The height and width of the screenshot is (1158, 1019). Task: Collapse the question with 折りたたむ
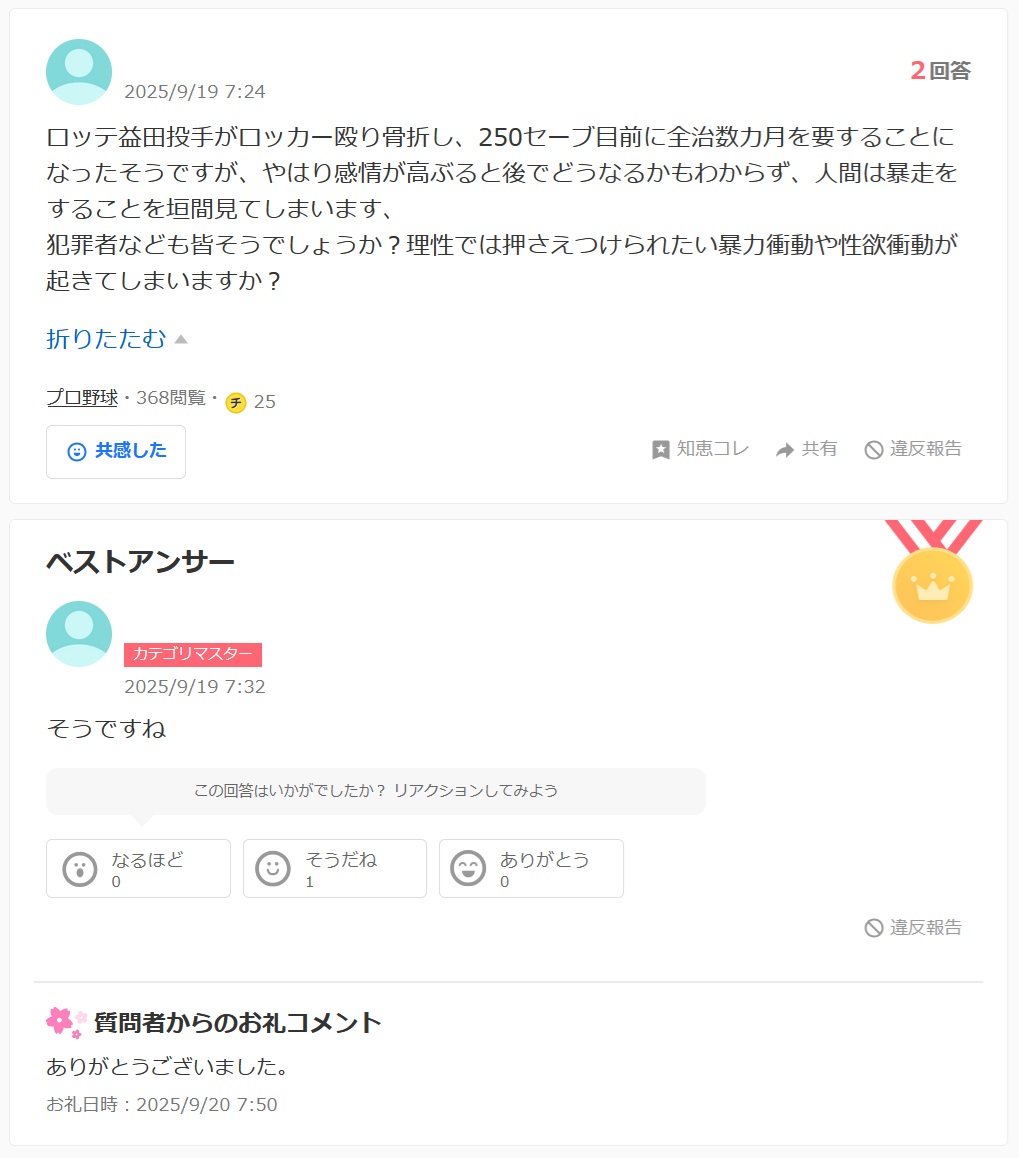(106, 339)
